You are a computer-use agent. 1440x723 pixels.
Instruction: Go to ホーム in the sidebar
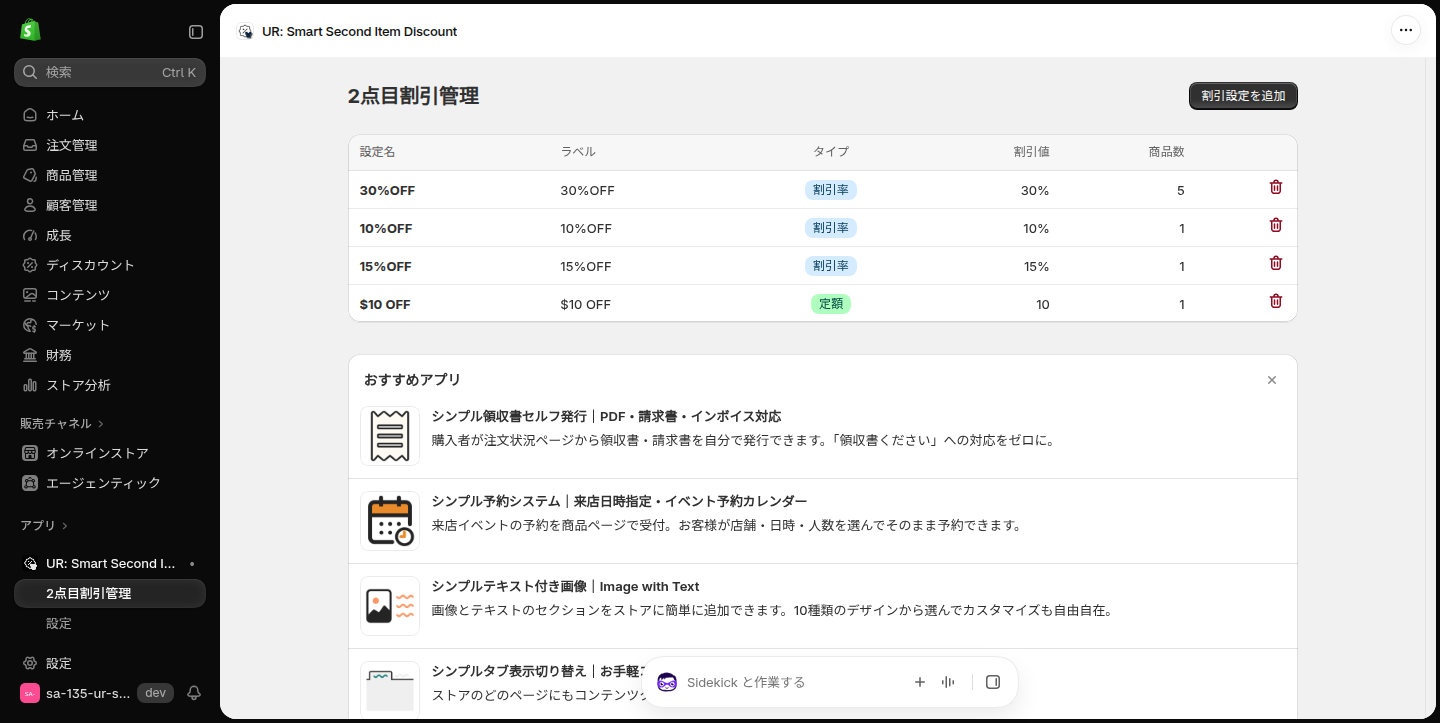pos(110,115)
